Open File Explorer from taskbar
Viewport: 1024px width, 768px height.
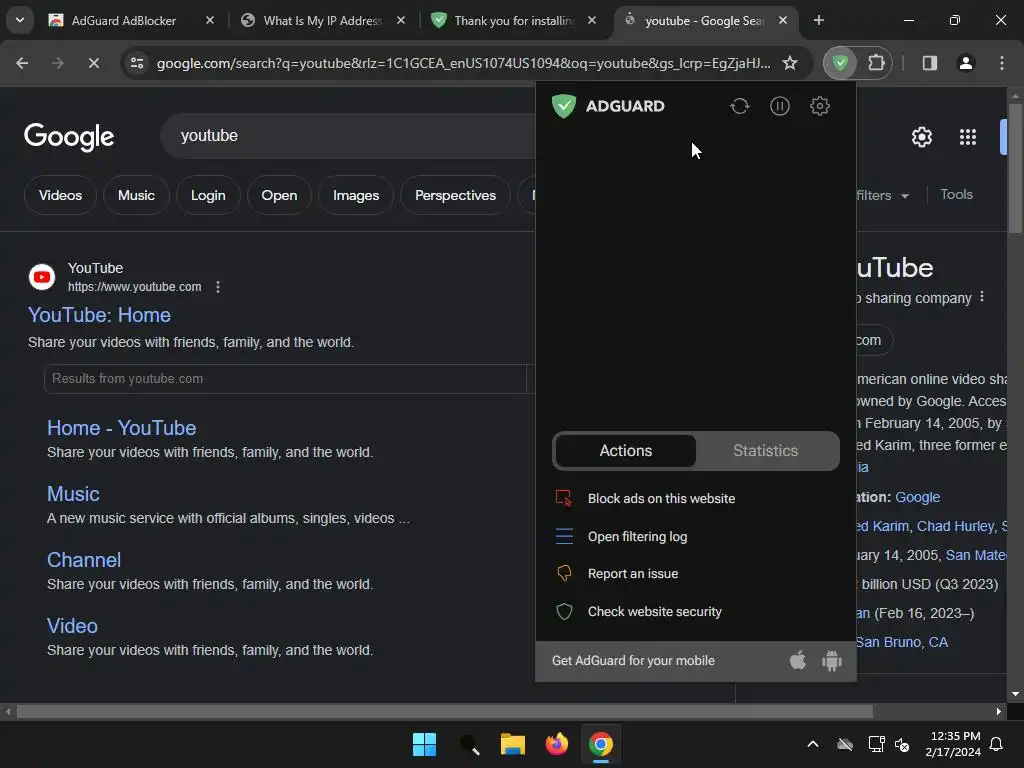[x=513, y=744]
